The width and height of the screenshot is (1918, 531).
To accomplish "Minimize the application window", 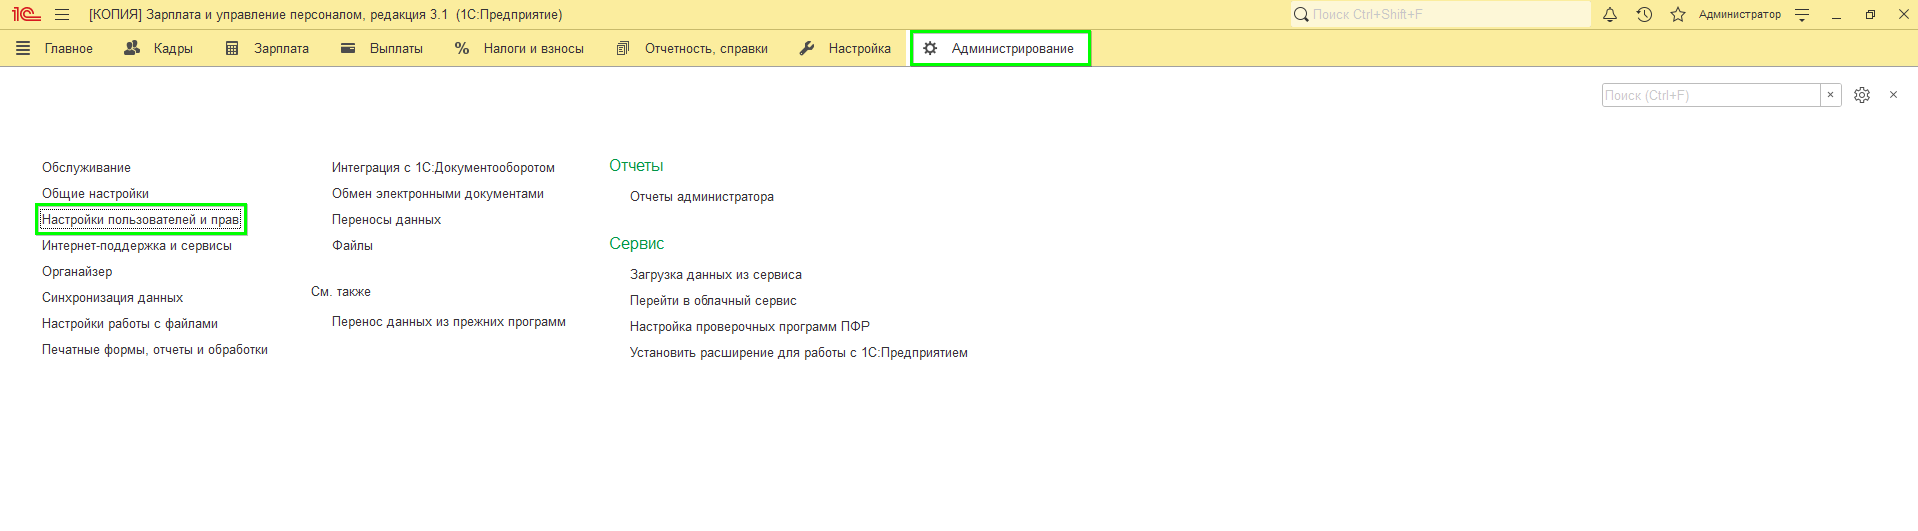I will click(x=1836, y=15).
